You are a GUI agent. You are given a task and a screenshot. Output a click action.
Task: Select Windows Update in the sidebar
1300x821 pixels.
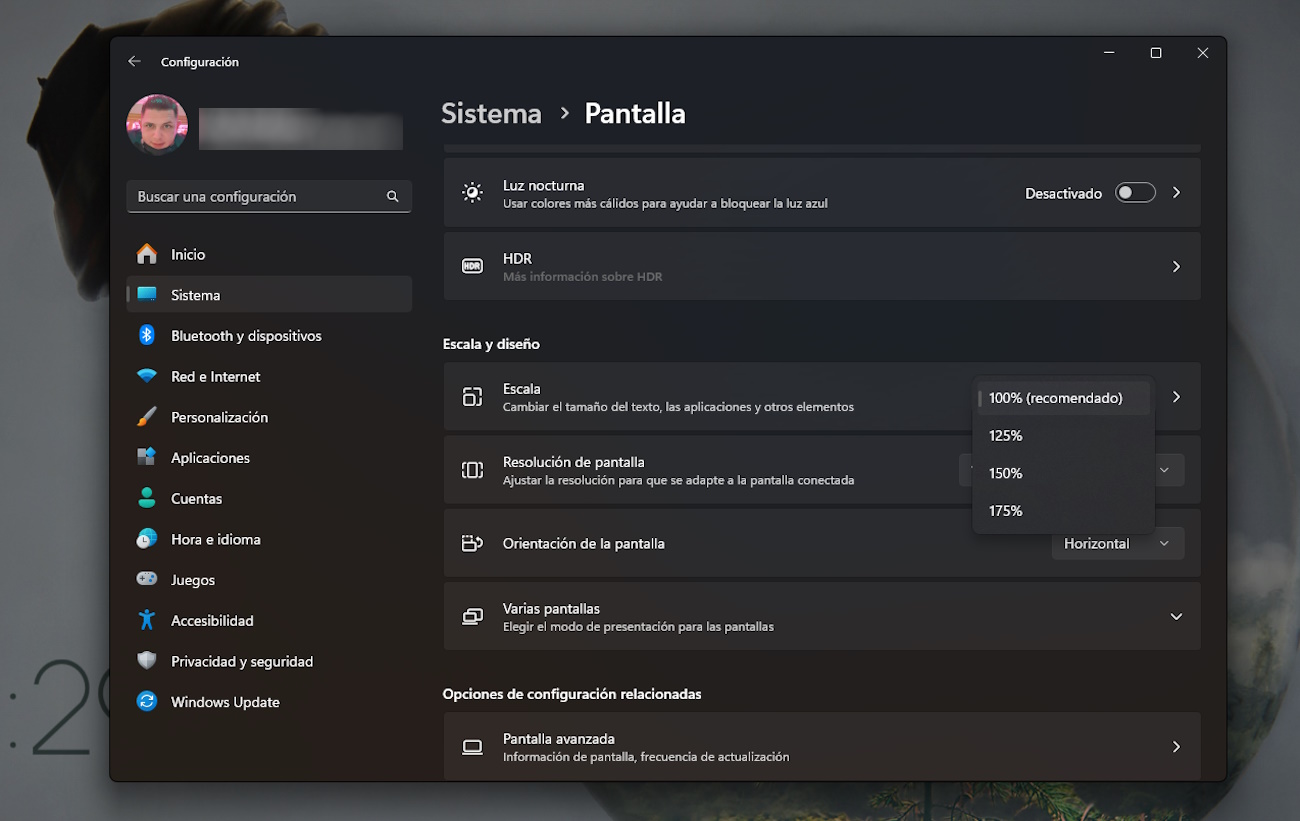[x=269, y=702]
